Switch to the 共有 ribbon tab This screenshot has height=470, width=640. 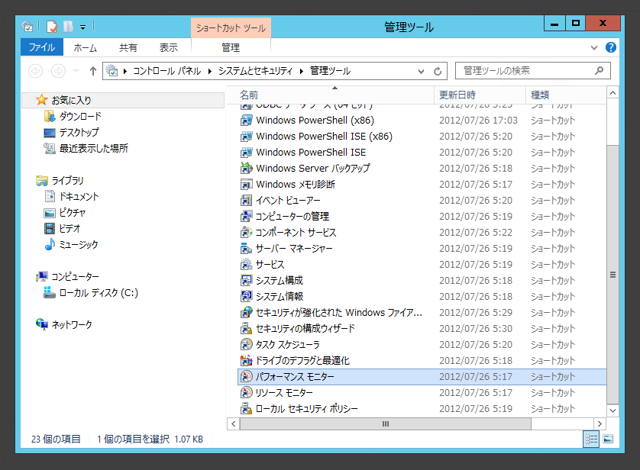128,48
